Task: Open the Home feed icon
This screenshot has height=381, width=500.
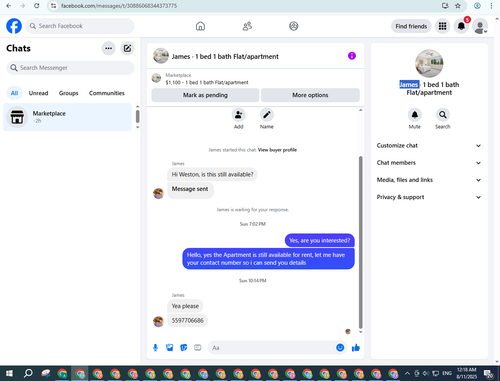Action: pos(200,26)
